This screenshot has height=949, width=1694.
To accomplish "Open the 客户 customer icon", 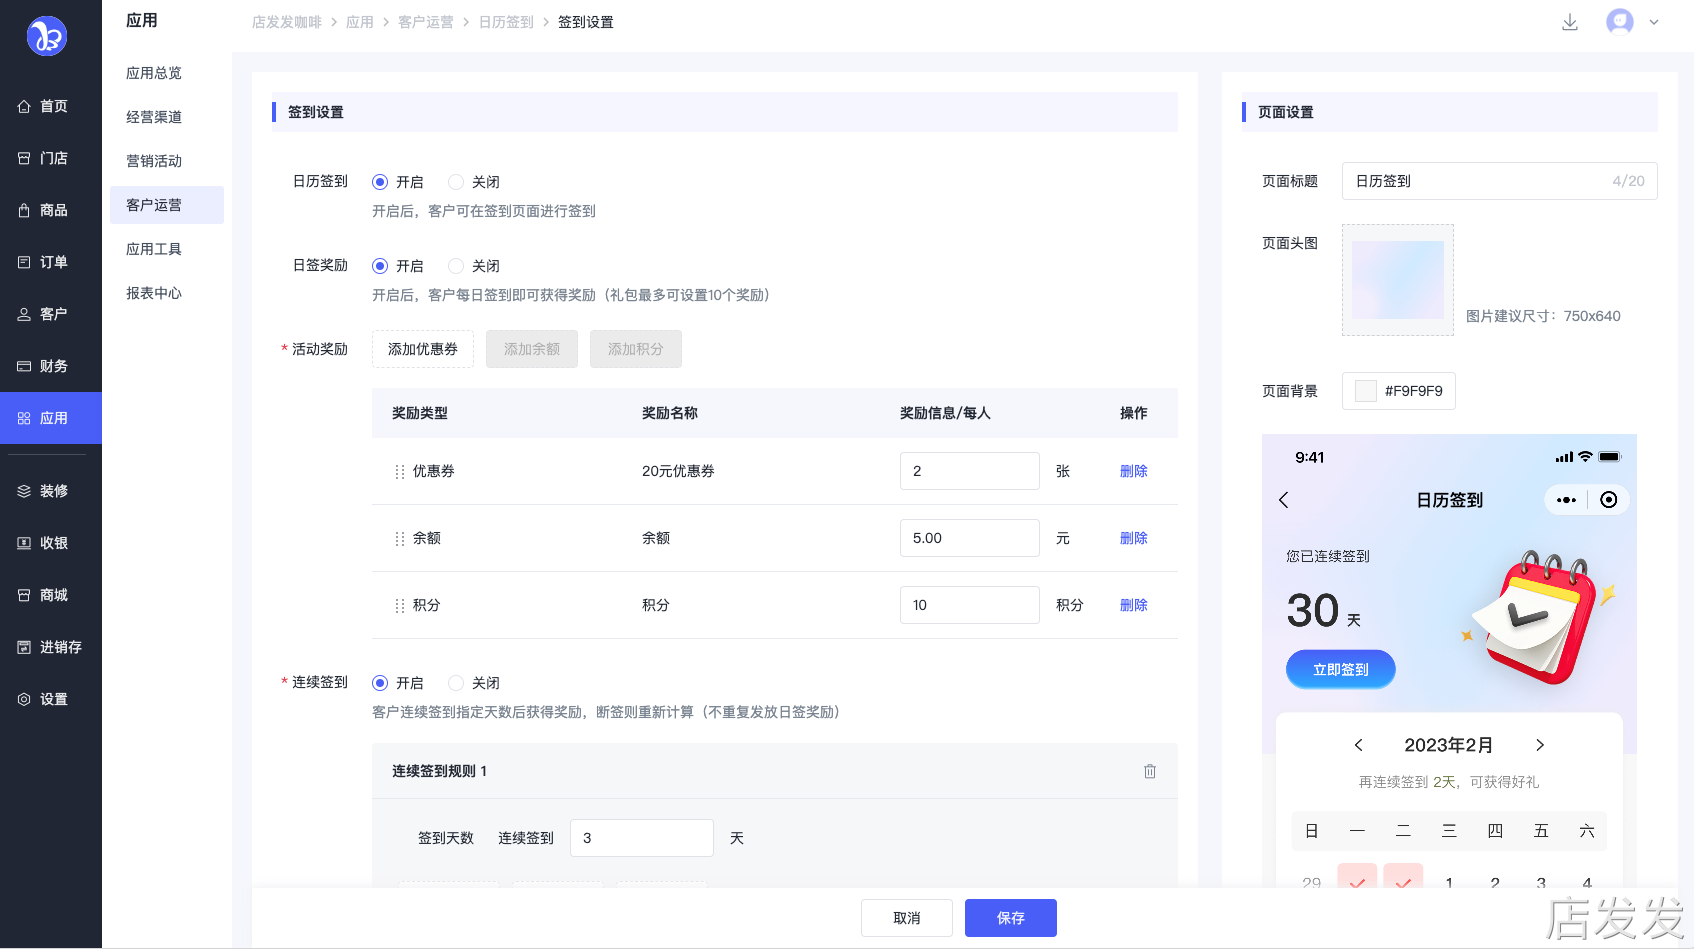I will pos(24,315).
